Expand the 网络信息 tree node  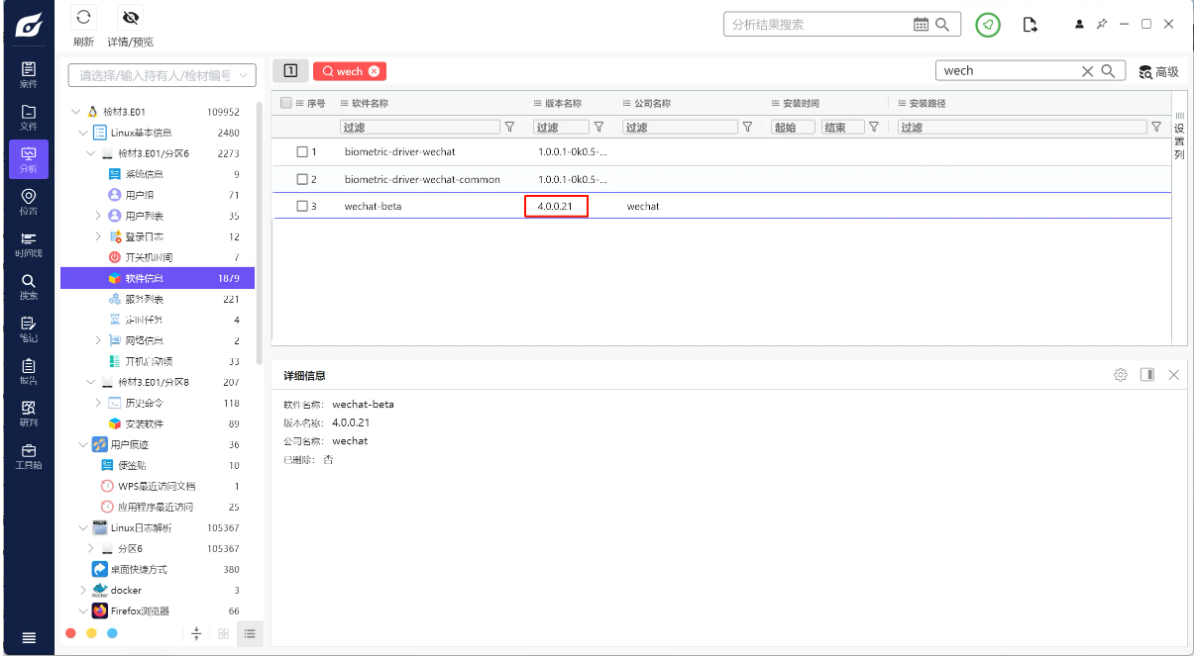click(98, 340)
